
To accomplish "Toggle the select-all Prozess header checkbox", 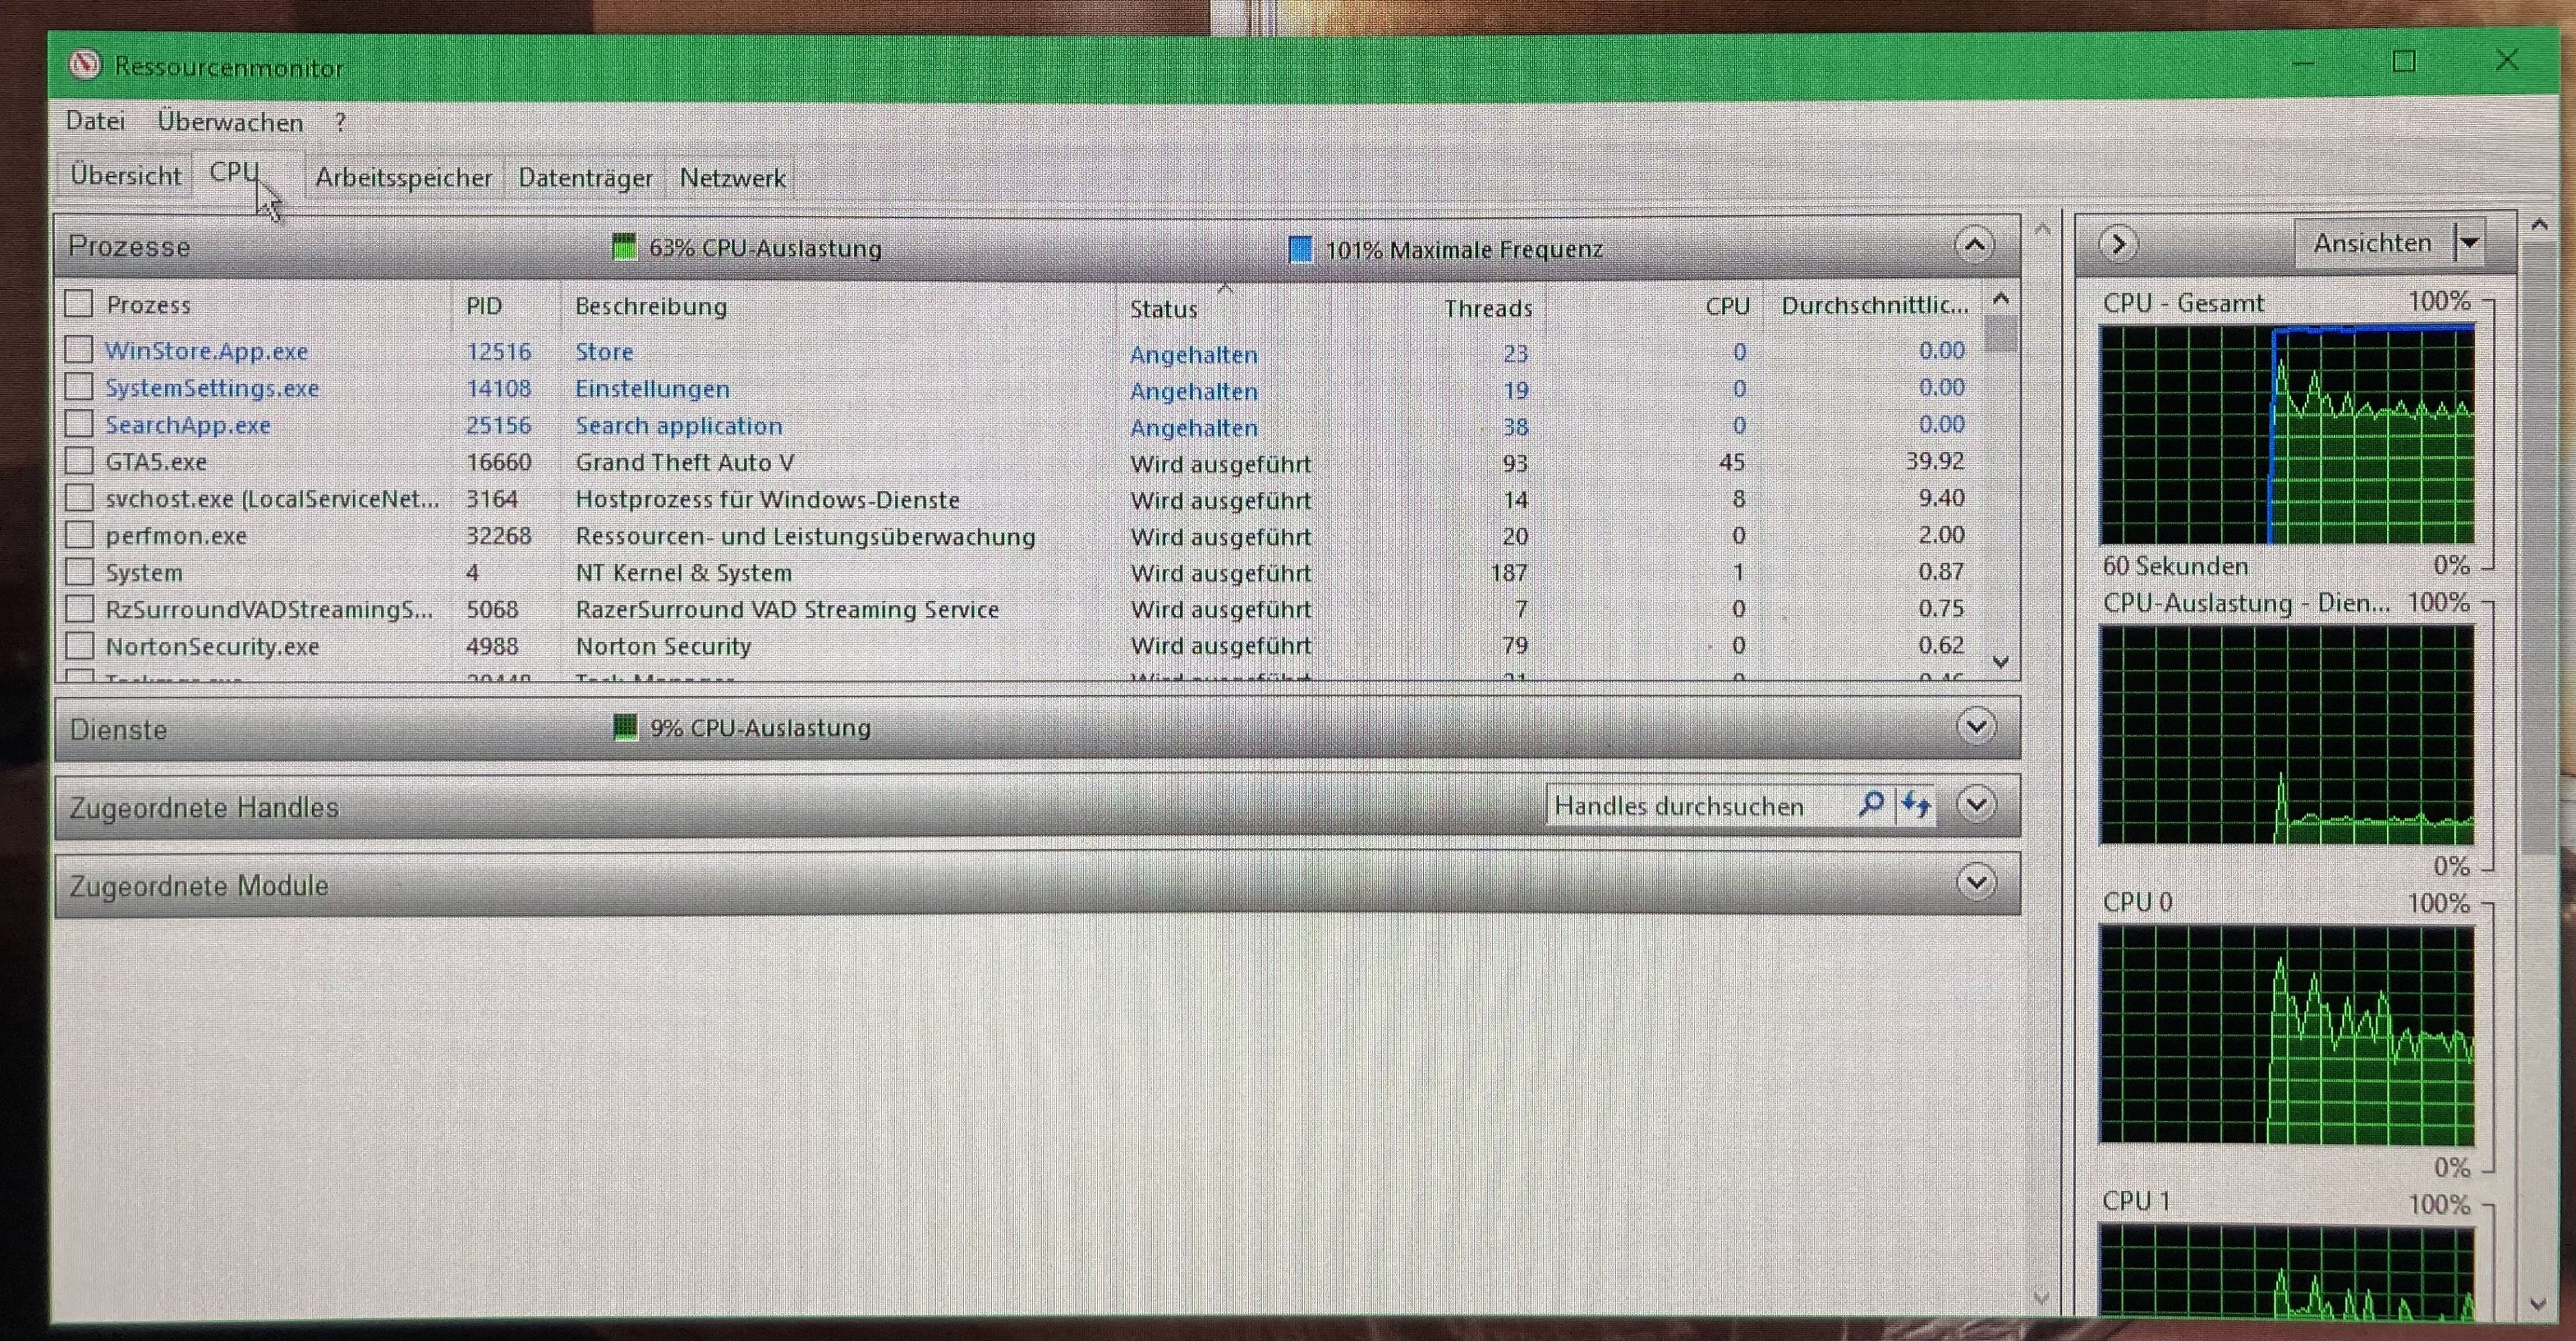I will point(79,303).
